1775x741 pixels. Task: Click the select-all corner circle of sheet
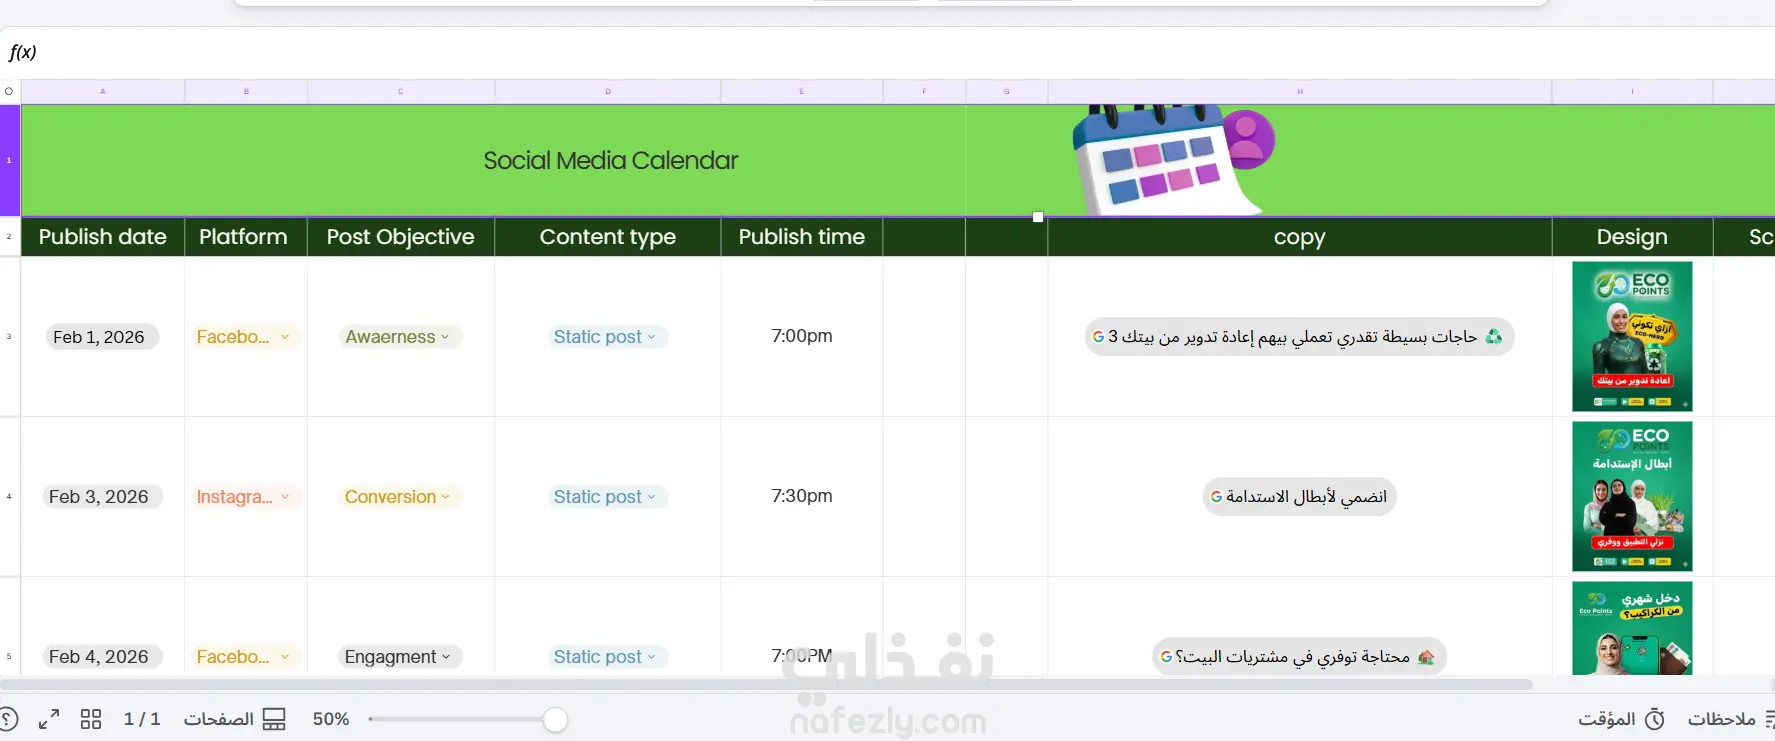click(9, 91)
